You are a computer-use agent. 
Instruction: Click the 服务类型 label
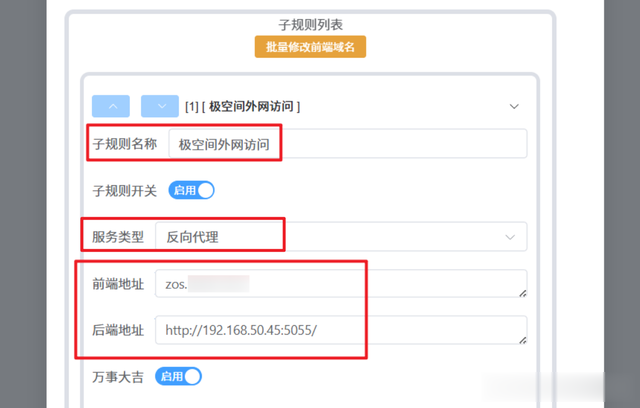[x=118, y=237]
